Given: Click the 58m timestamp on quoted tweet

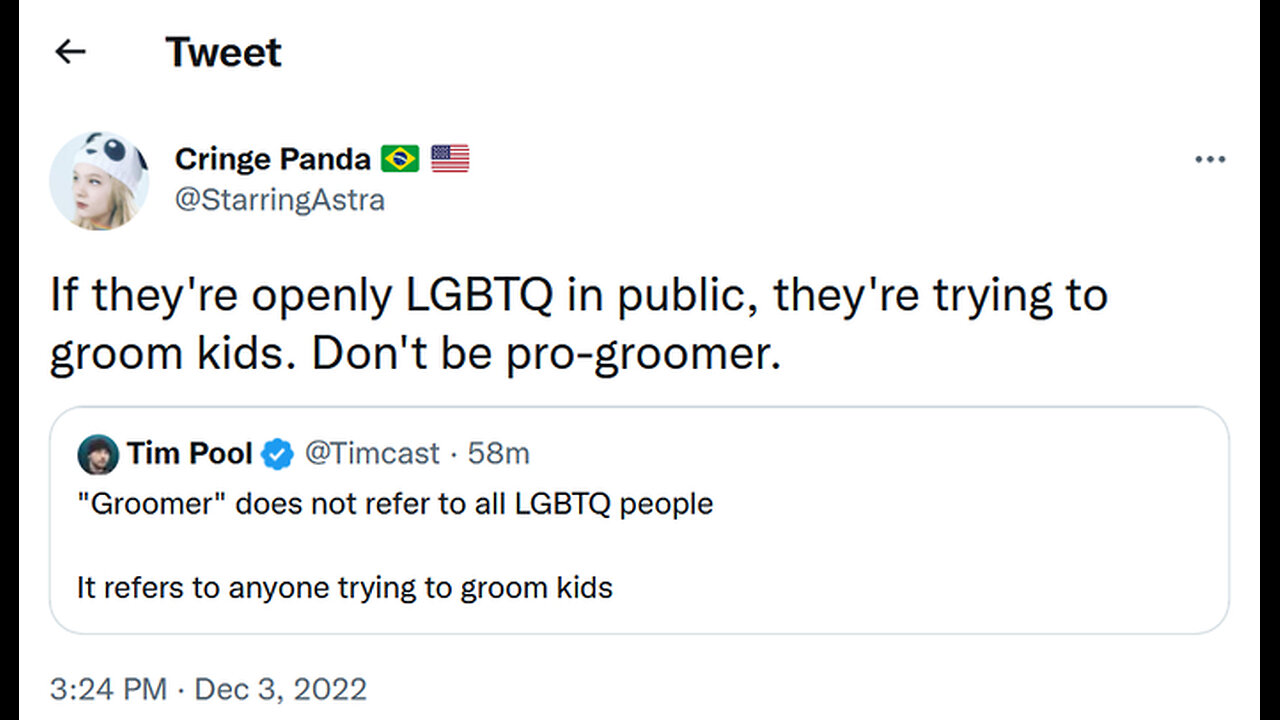Looking at the screenshot, I should pos(498,454).
